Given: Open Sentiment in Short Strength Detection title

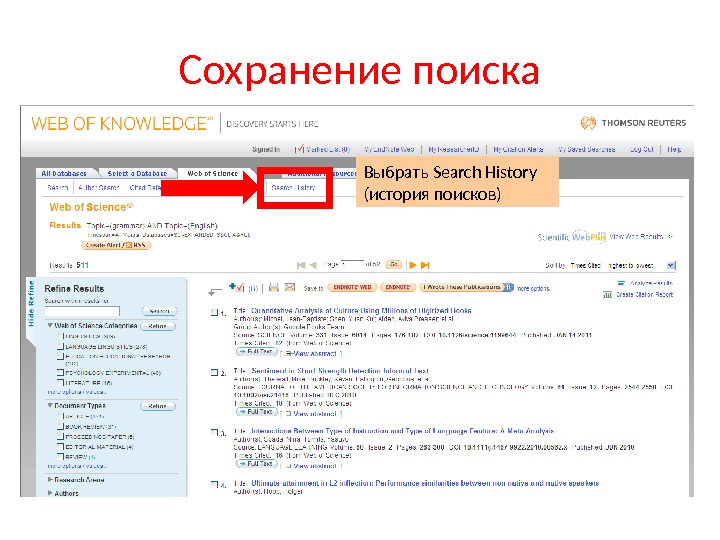Looking at the screenshot, I should [340, 371].
